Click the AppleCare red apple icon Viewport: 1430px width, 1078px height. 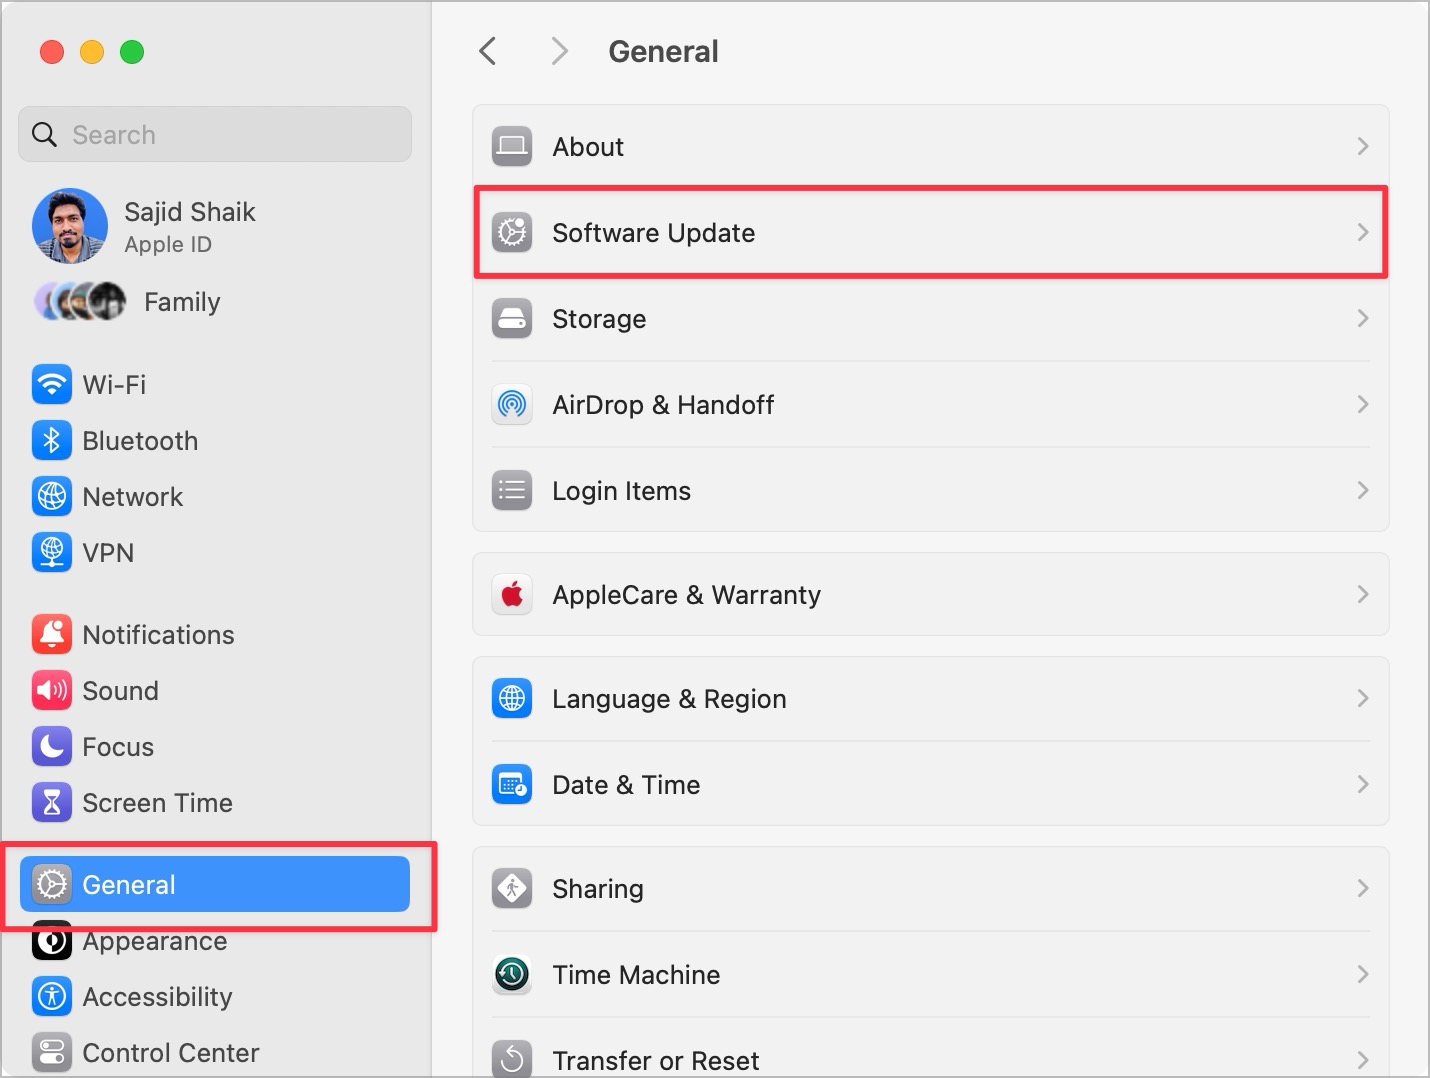(x=512, y=595)
